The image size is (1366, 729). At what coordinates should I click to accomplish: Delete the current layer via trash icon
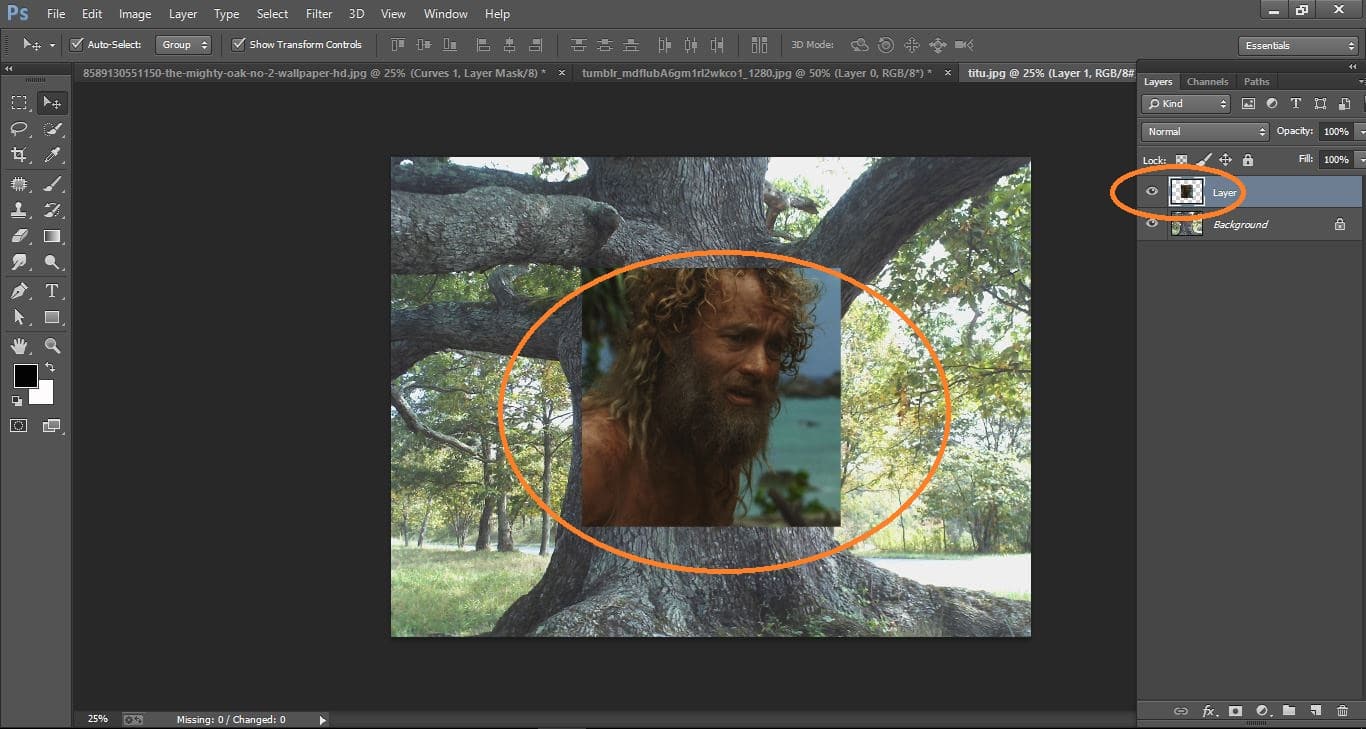pyautogui.click(x=1344, y=711)
